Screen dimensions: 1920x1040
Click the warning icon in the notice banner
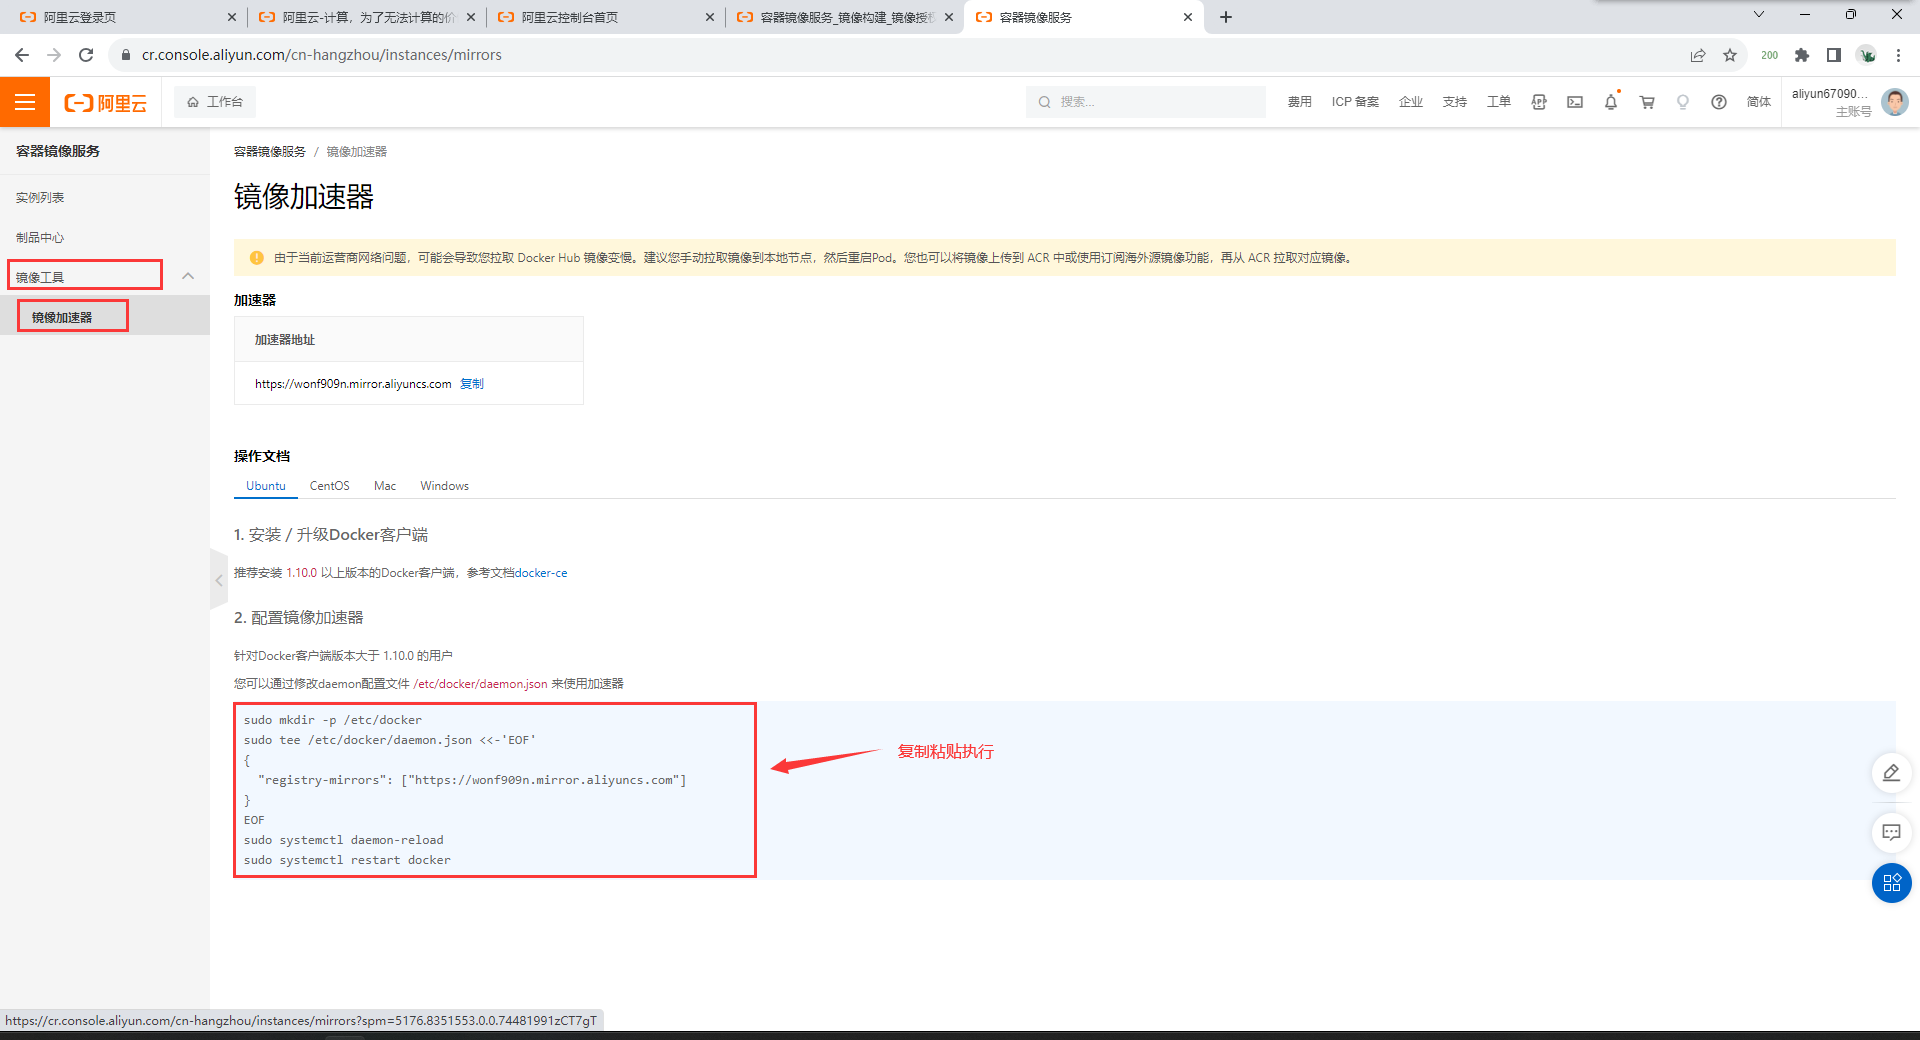(256, 258)
